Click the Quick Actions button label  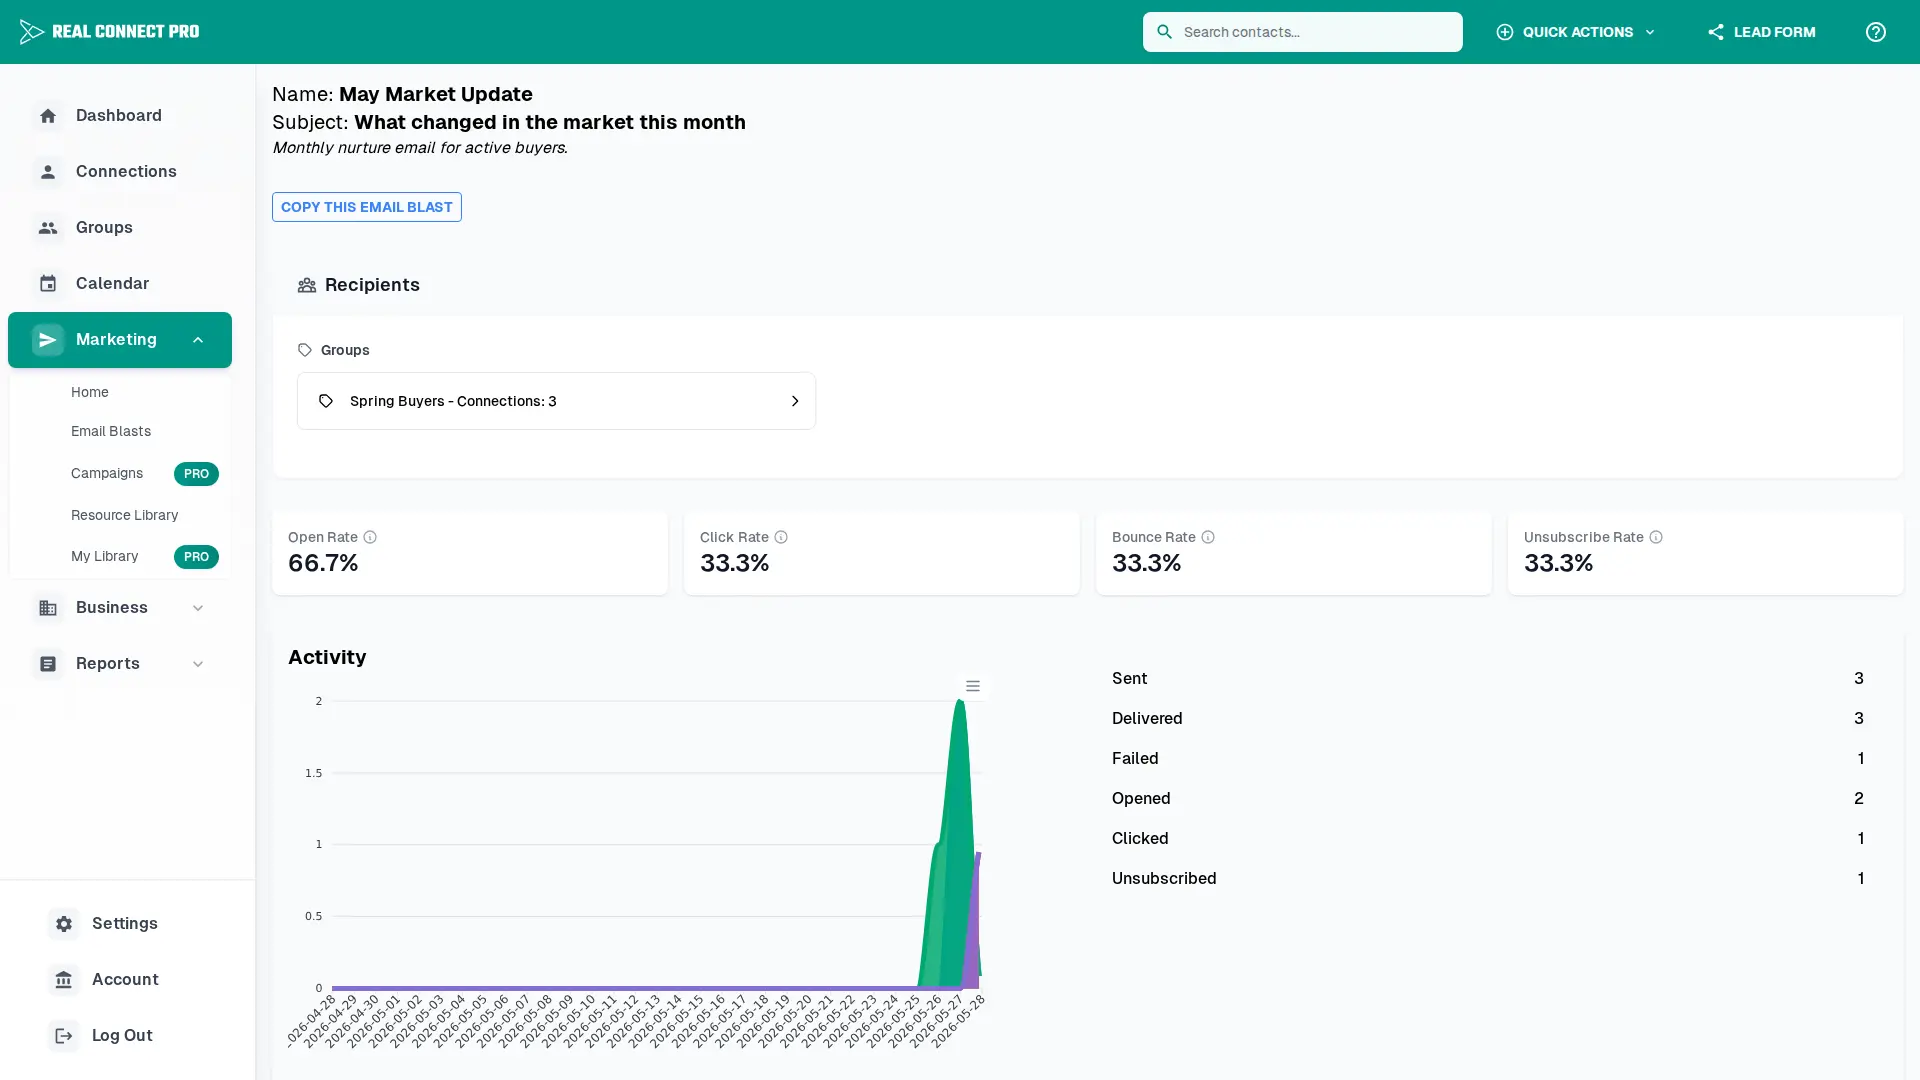click(1577, 32)
